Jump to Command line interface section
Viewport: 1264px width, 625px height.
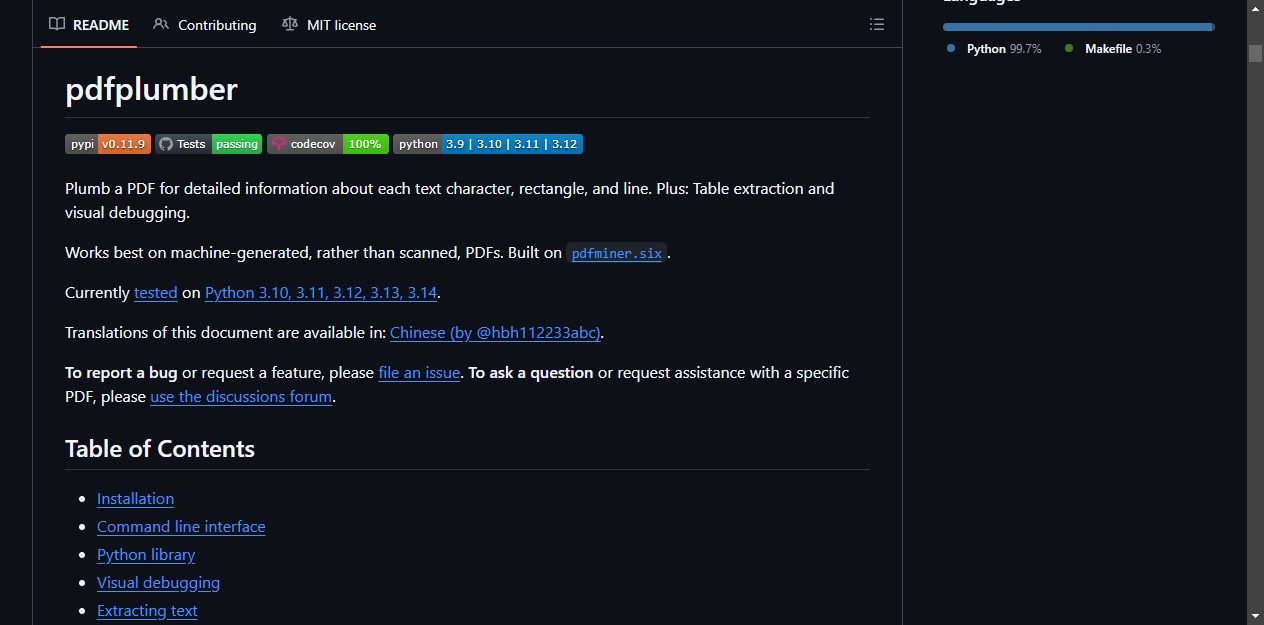181,527
